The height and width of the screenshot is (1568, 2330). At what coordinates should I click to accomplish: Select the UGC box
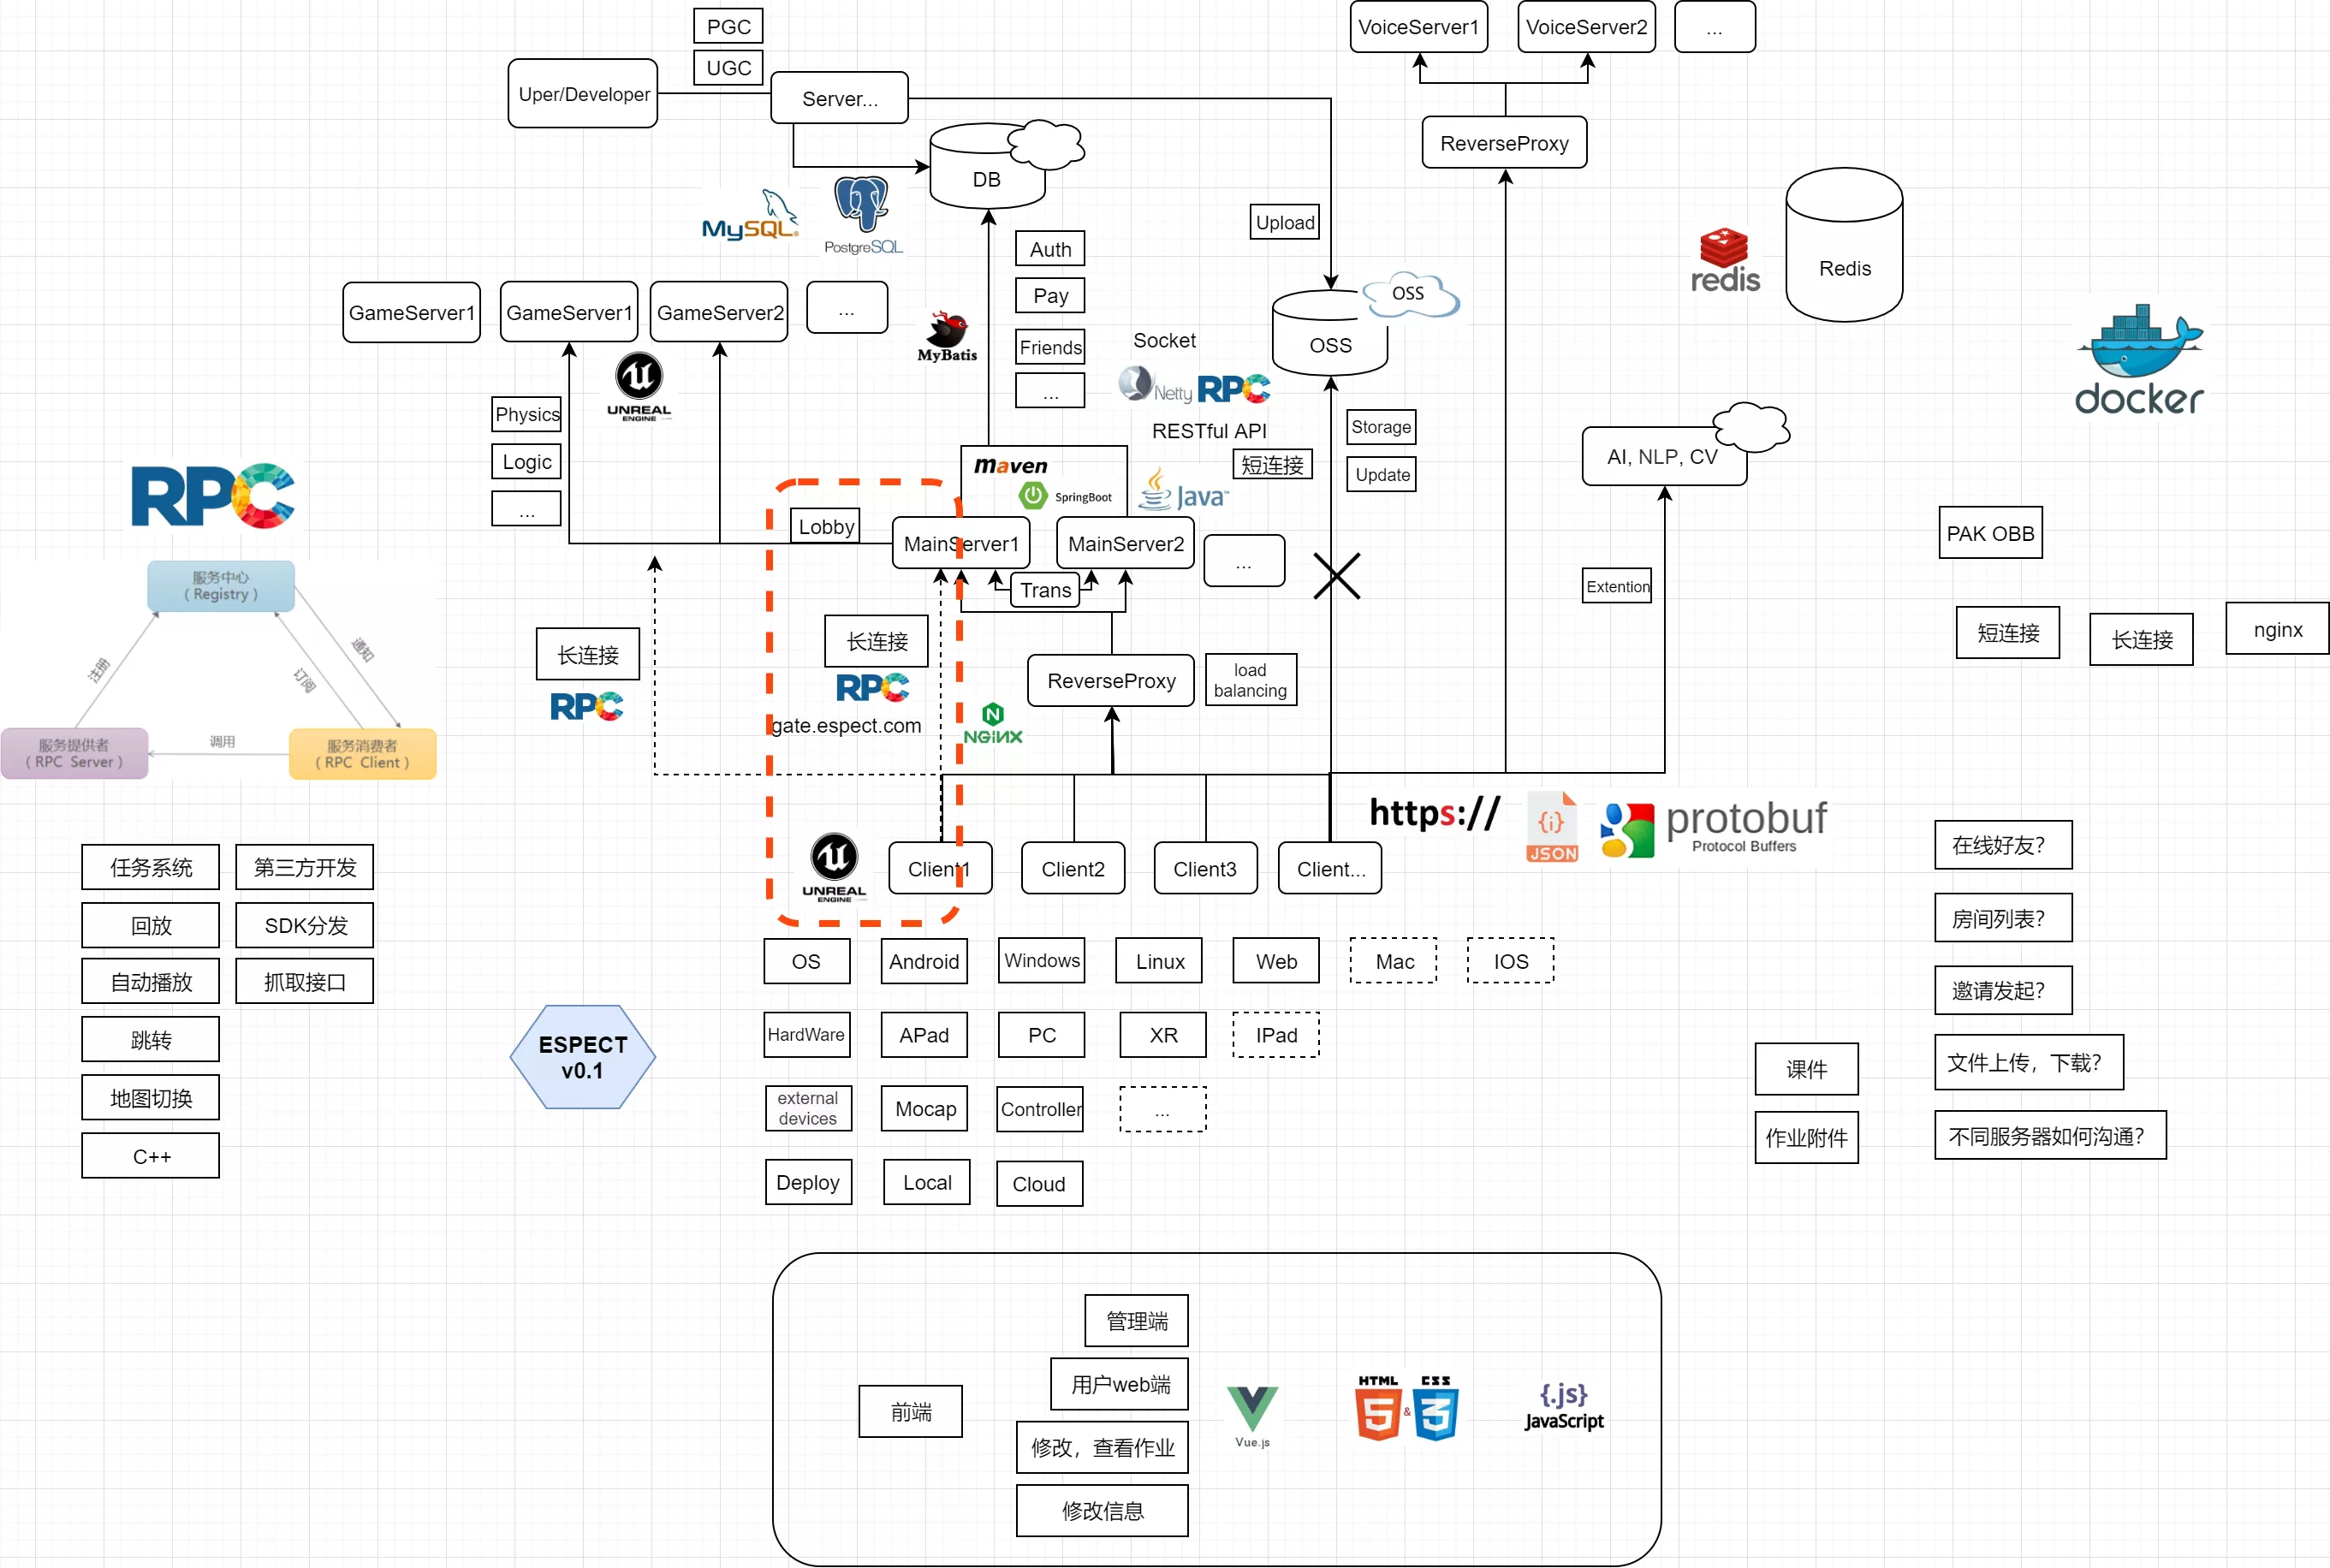tap(728, 67)
